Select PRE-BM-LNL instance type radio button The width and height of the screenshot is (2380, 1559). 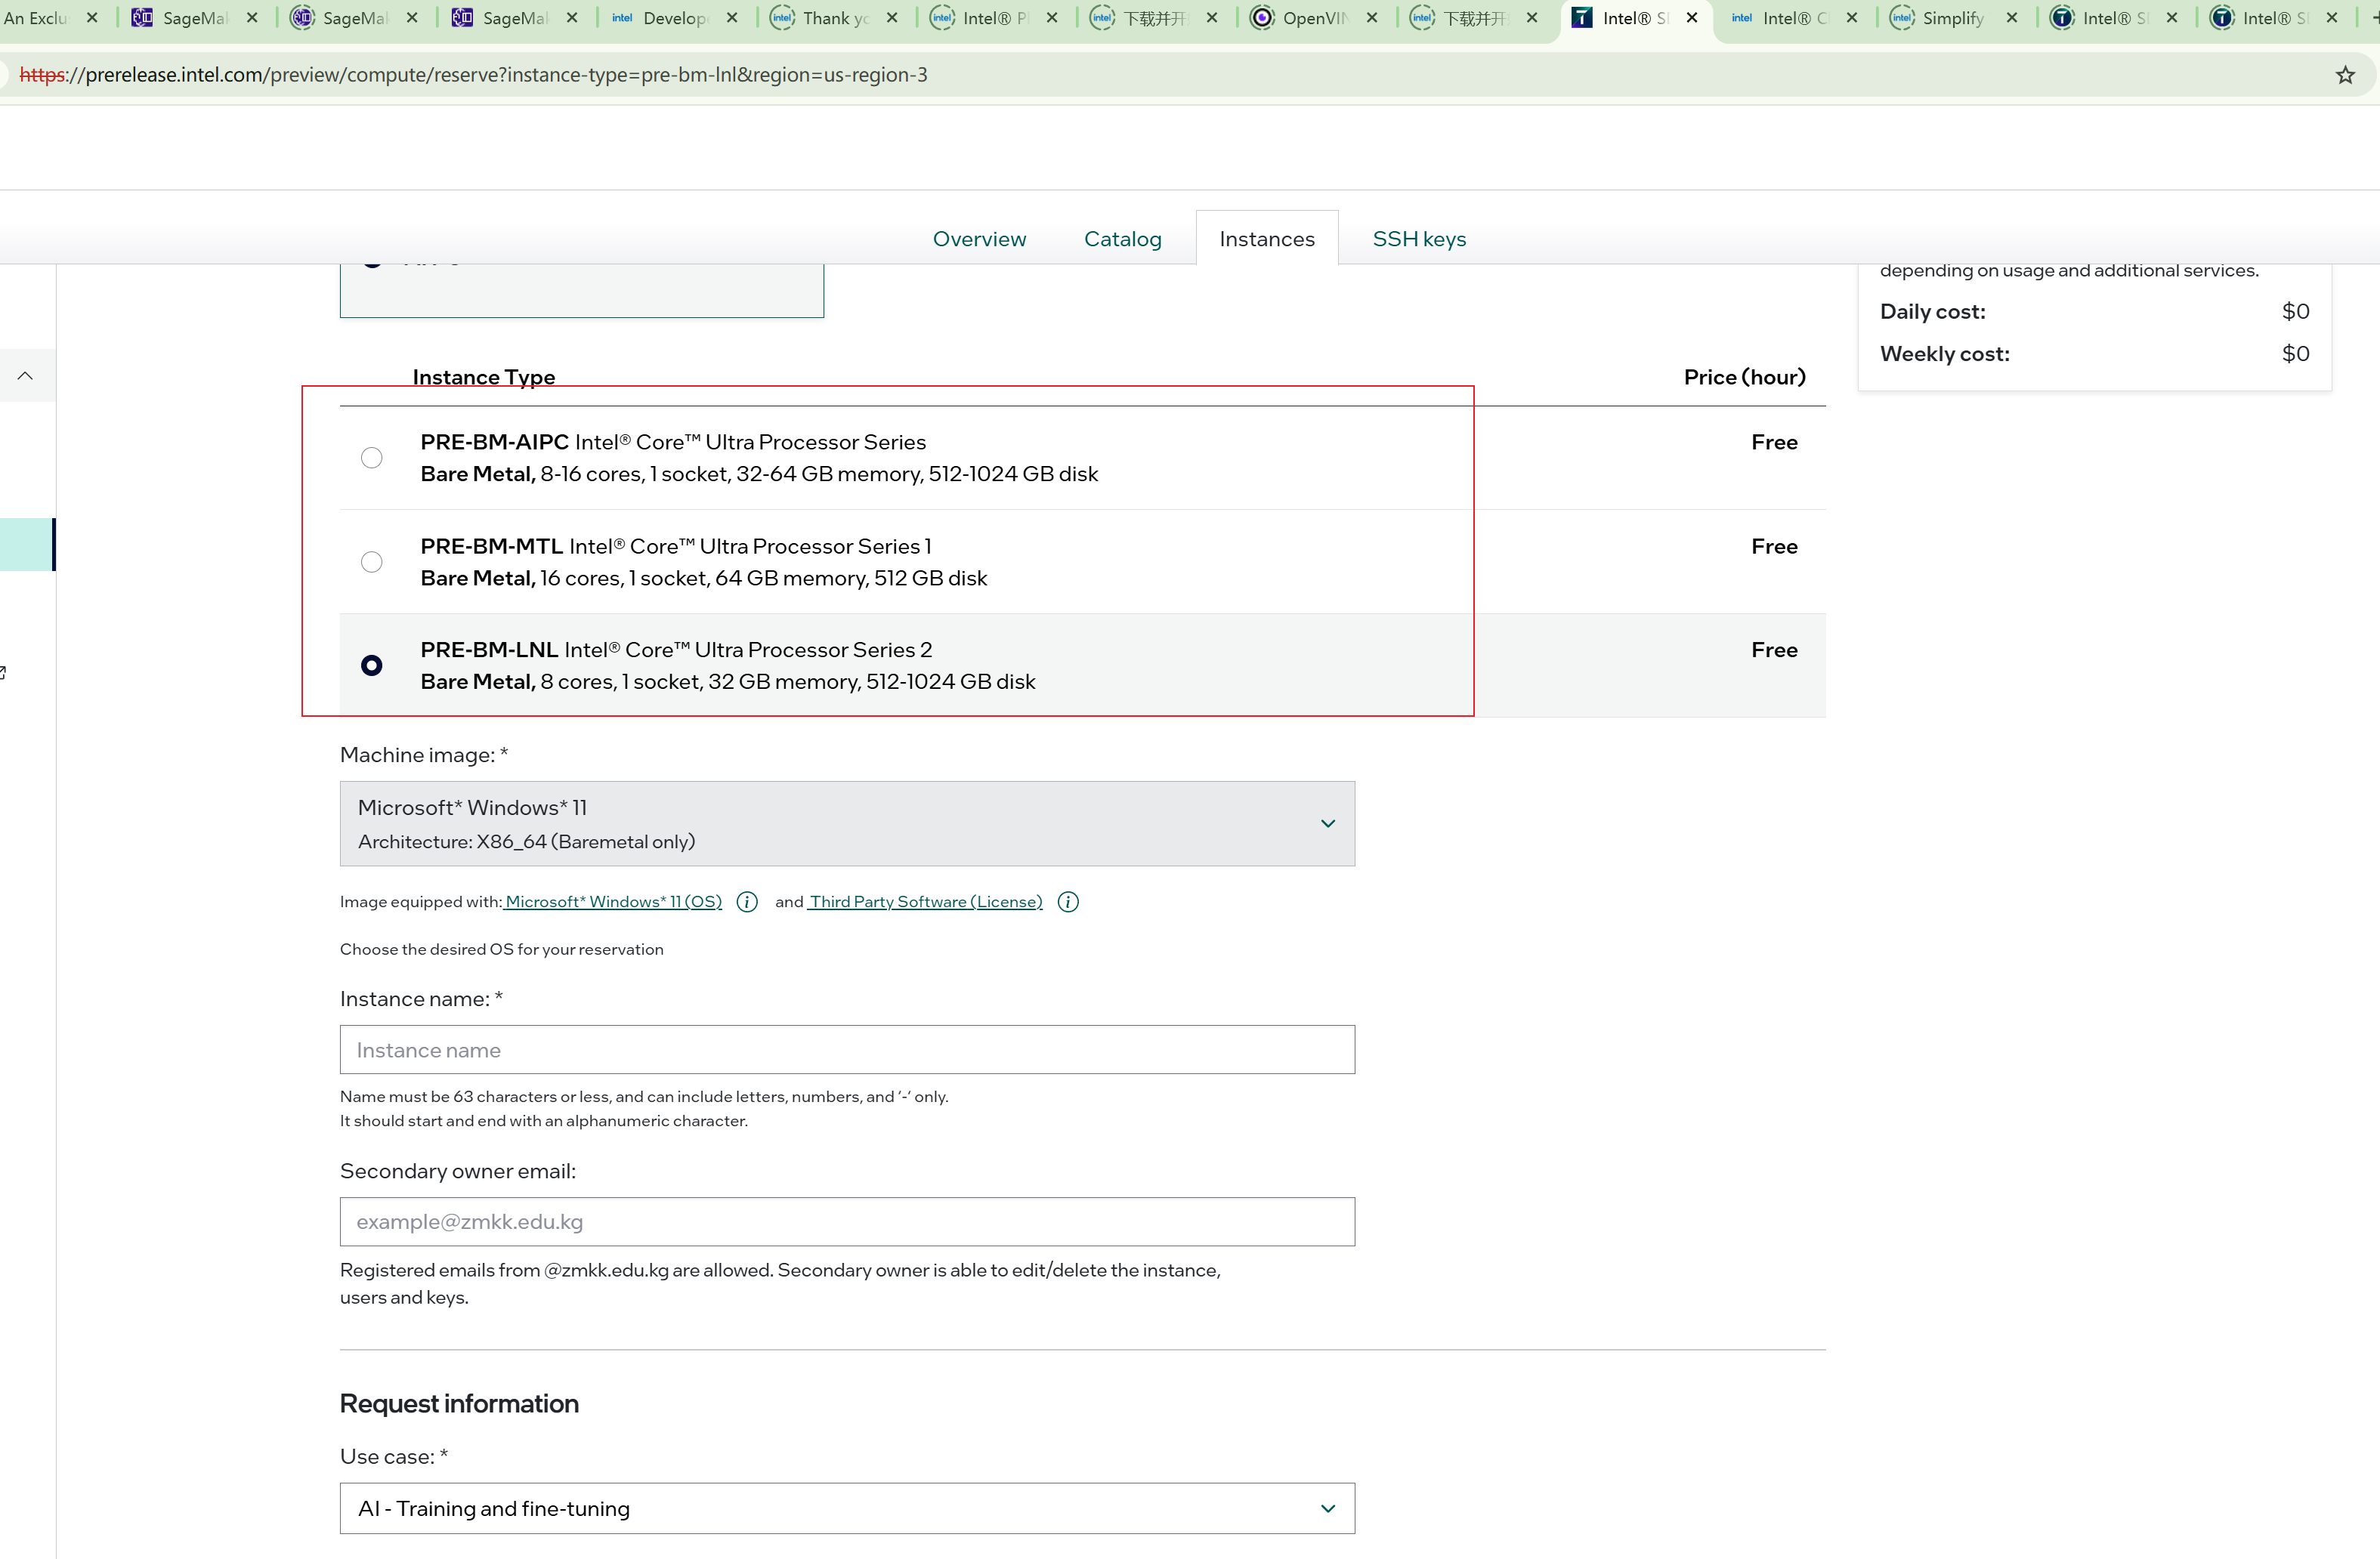[x=371, y=666]
